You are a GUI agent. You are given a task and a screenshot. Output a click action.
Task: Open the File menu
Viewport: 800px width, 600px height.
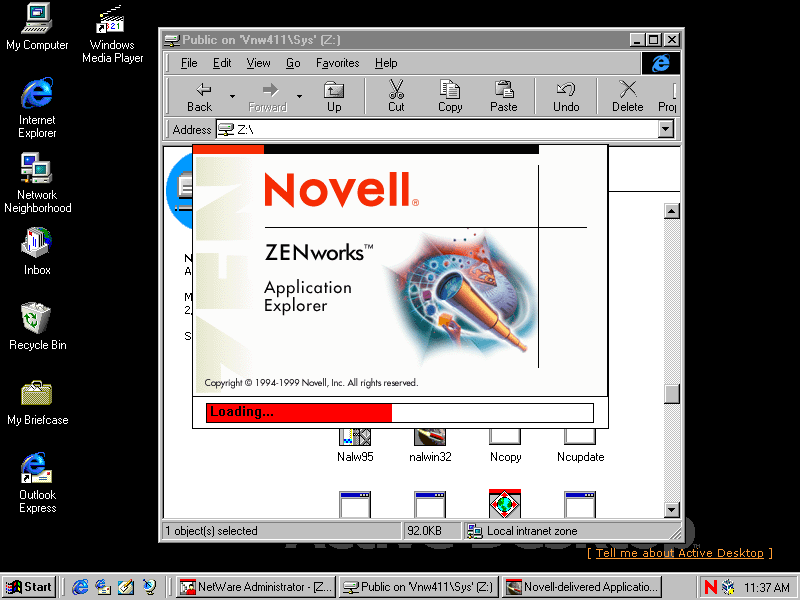189,63
